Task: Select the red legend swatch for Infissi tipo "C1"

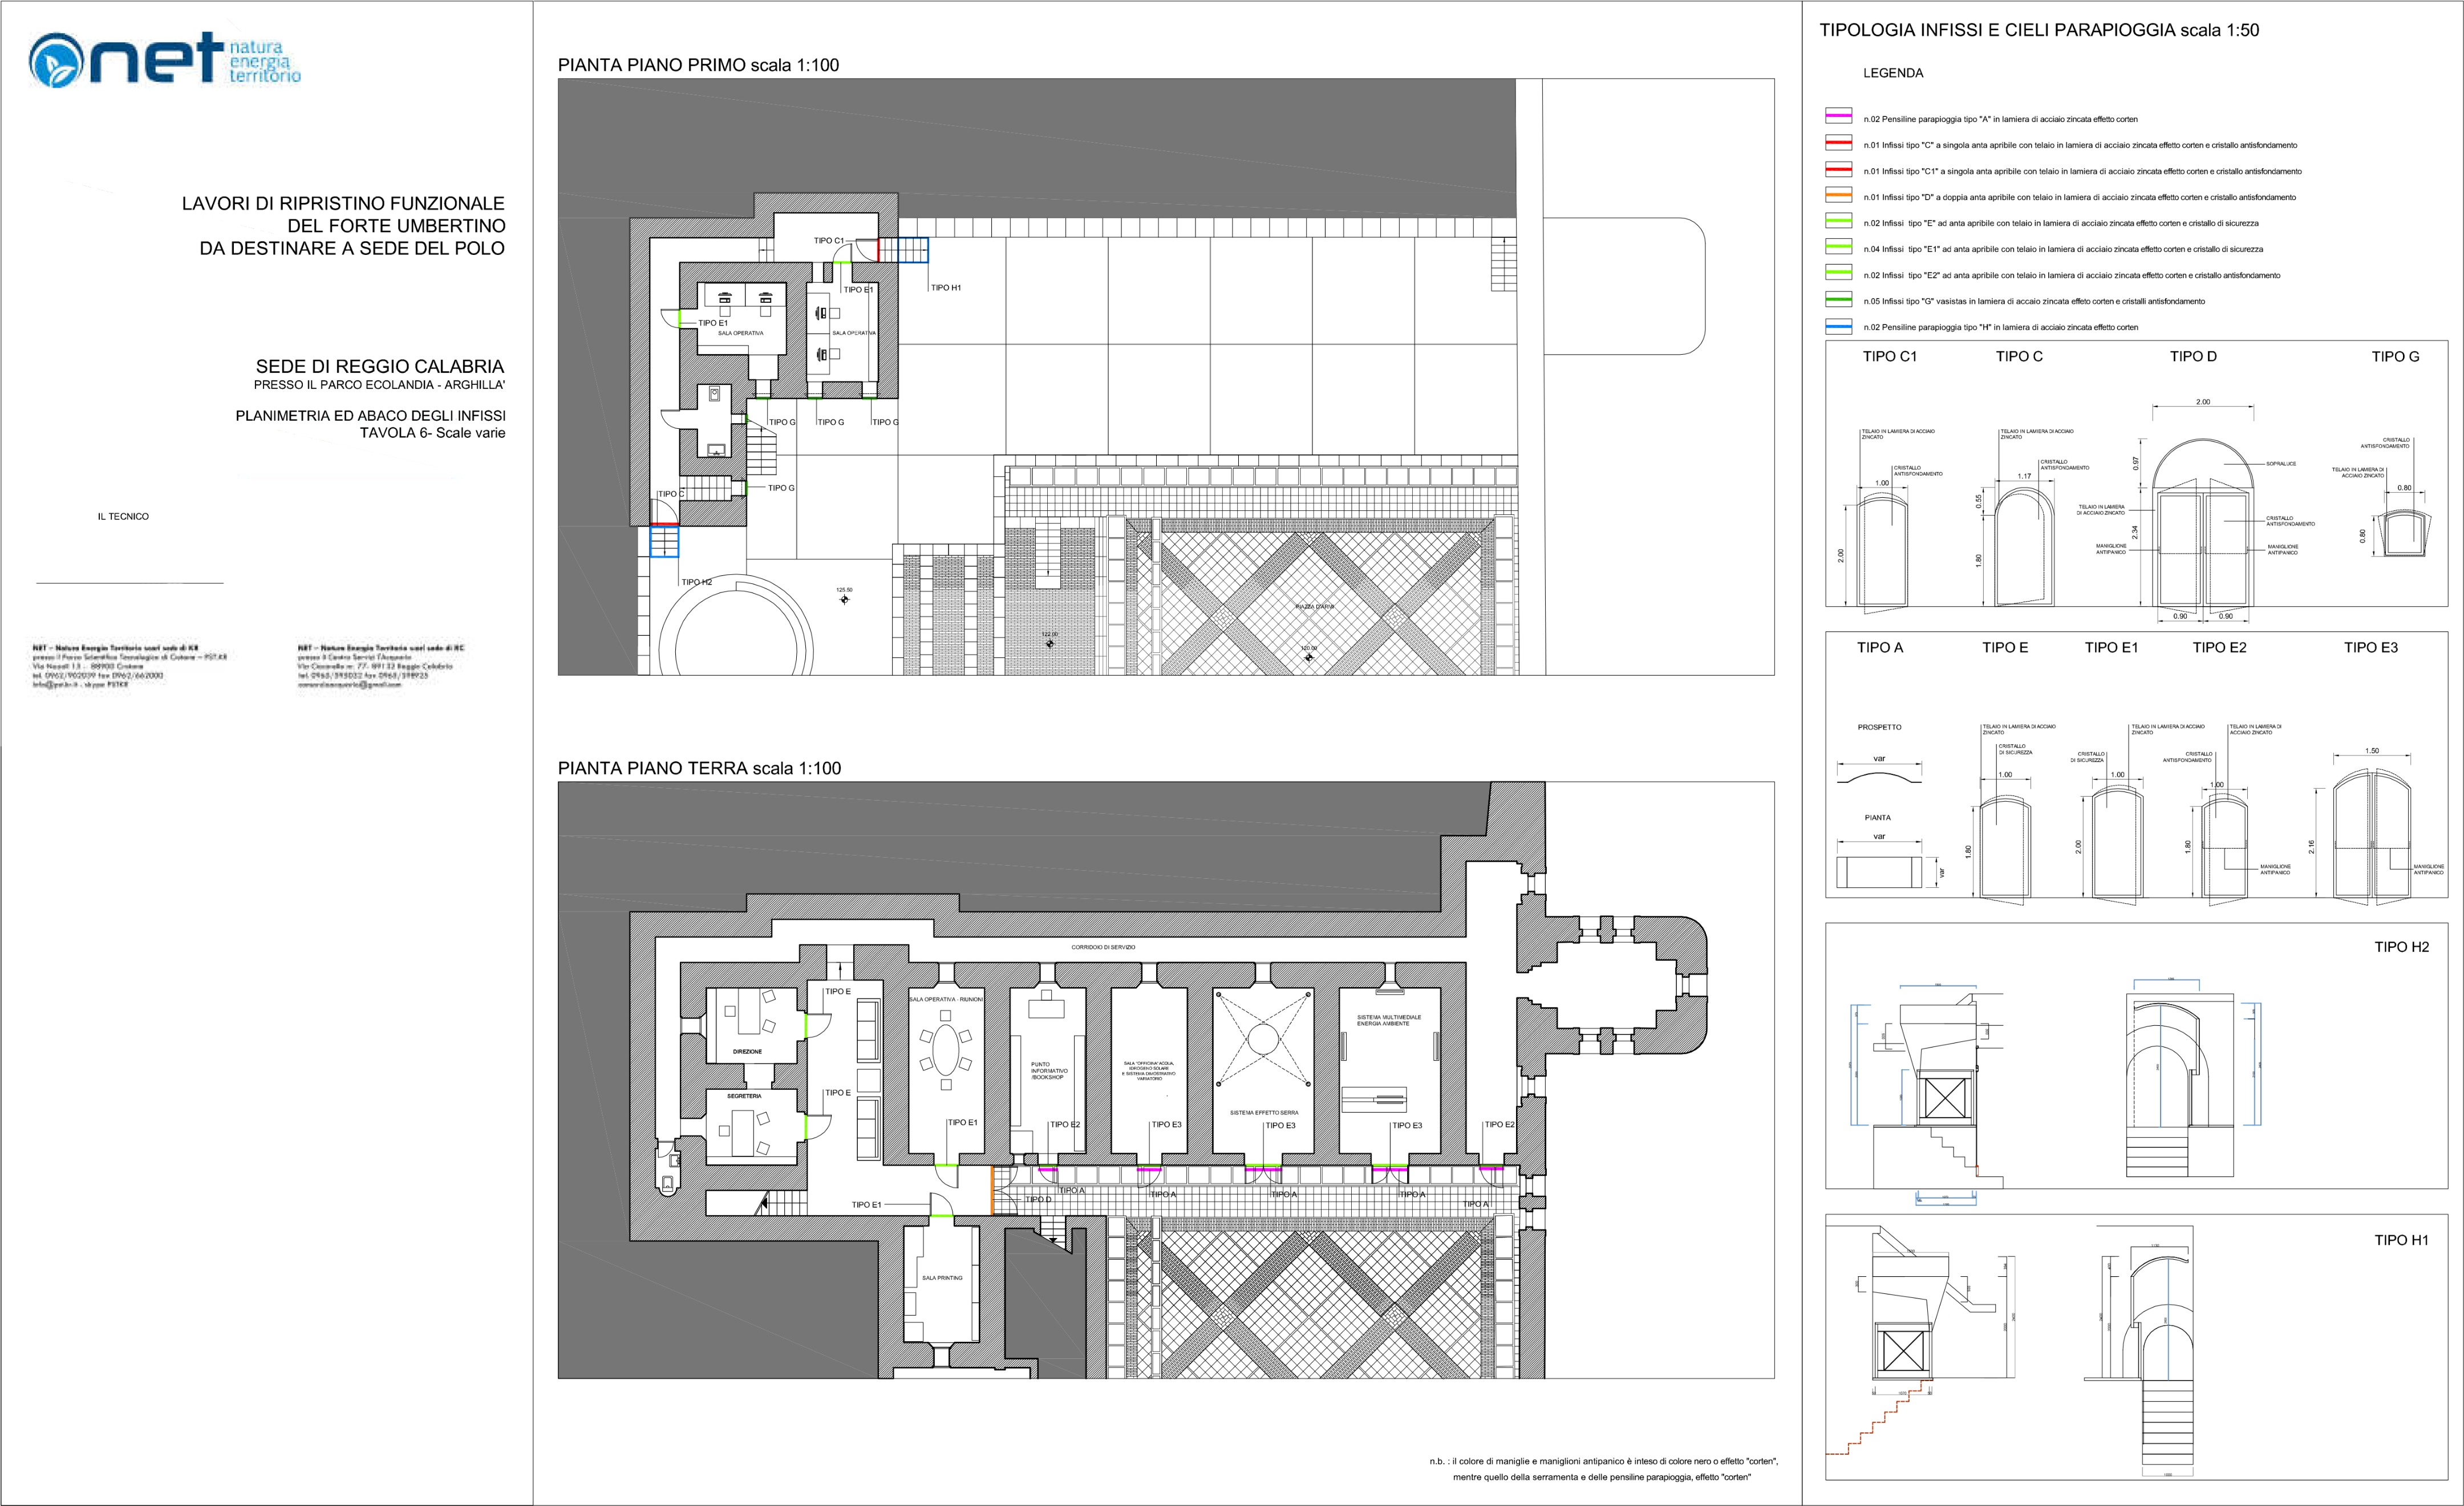Action: coord(1838,170)
